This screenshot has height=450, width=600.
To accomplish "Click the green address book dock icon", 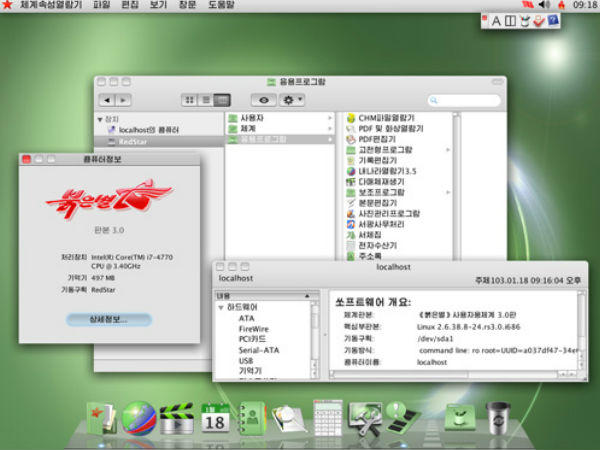I will click(x=251, y=417).
